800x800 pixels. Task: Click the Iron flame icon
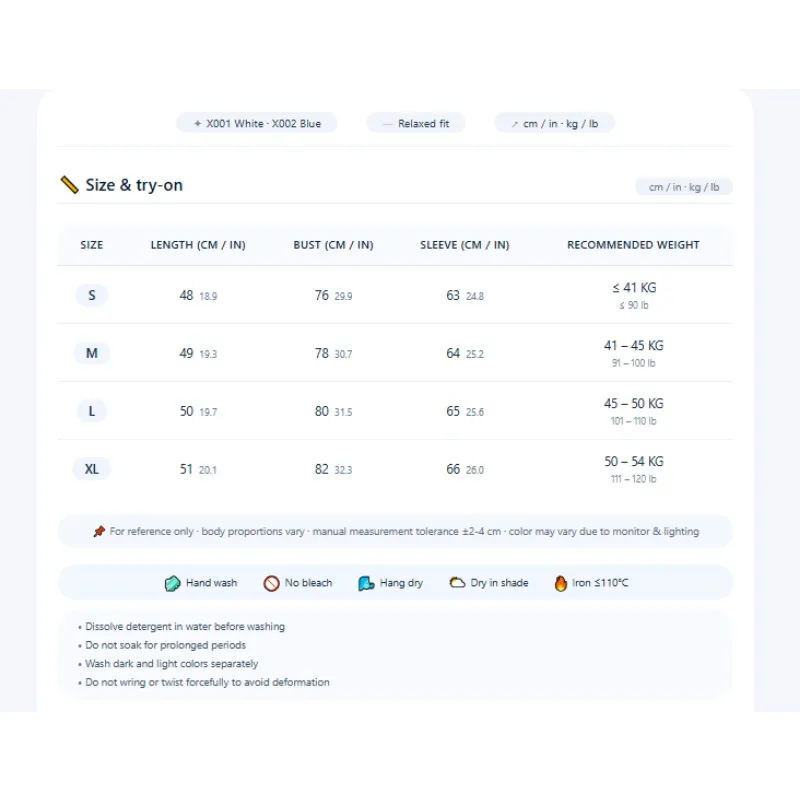point(560,583)
